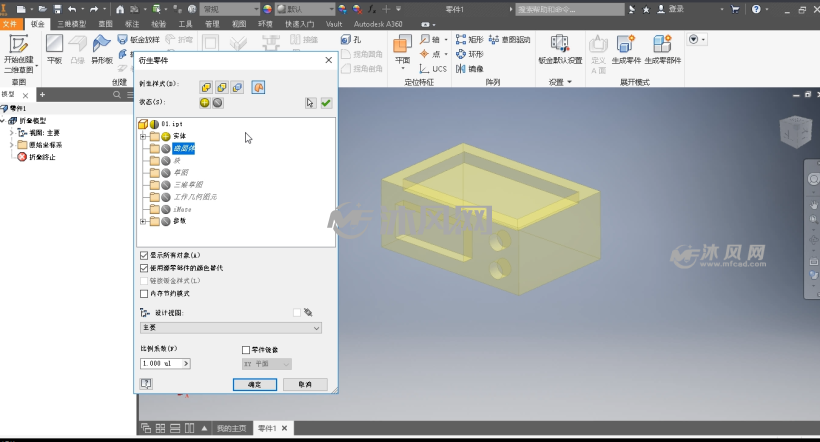
Task: Enable the 内存节约模式 checkbox
Action: point(144,293)
